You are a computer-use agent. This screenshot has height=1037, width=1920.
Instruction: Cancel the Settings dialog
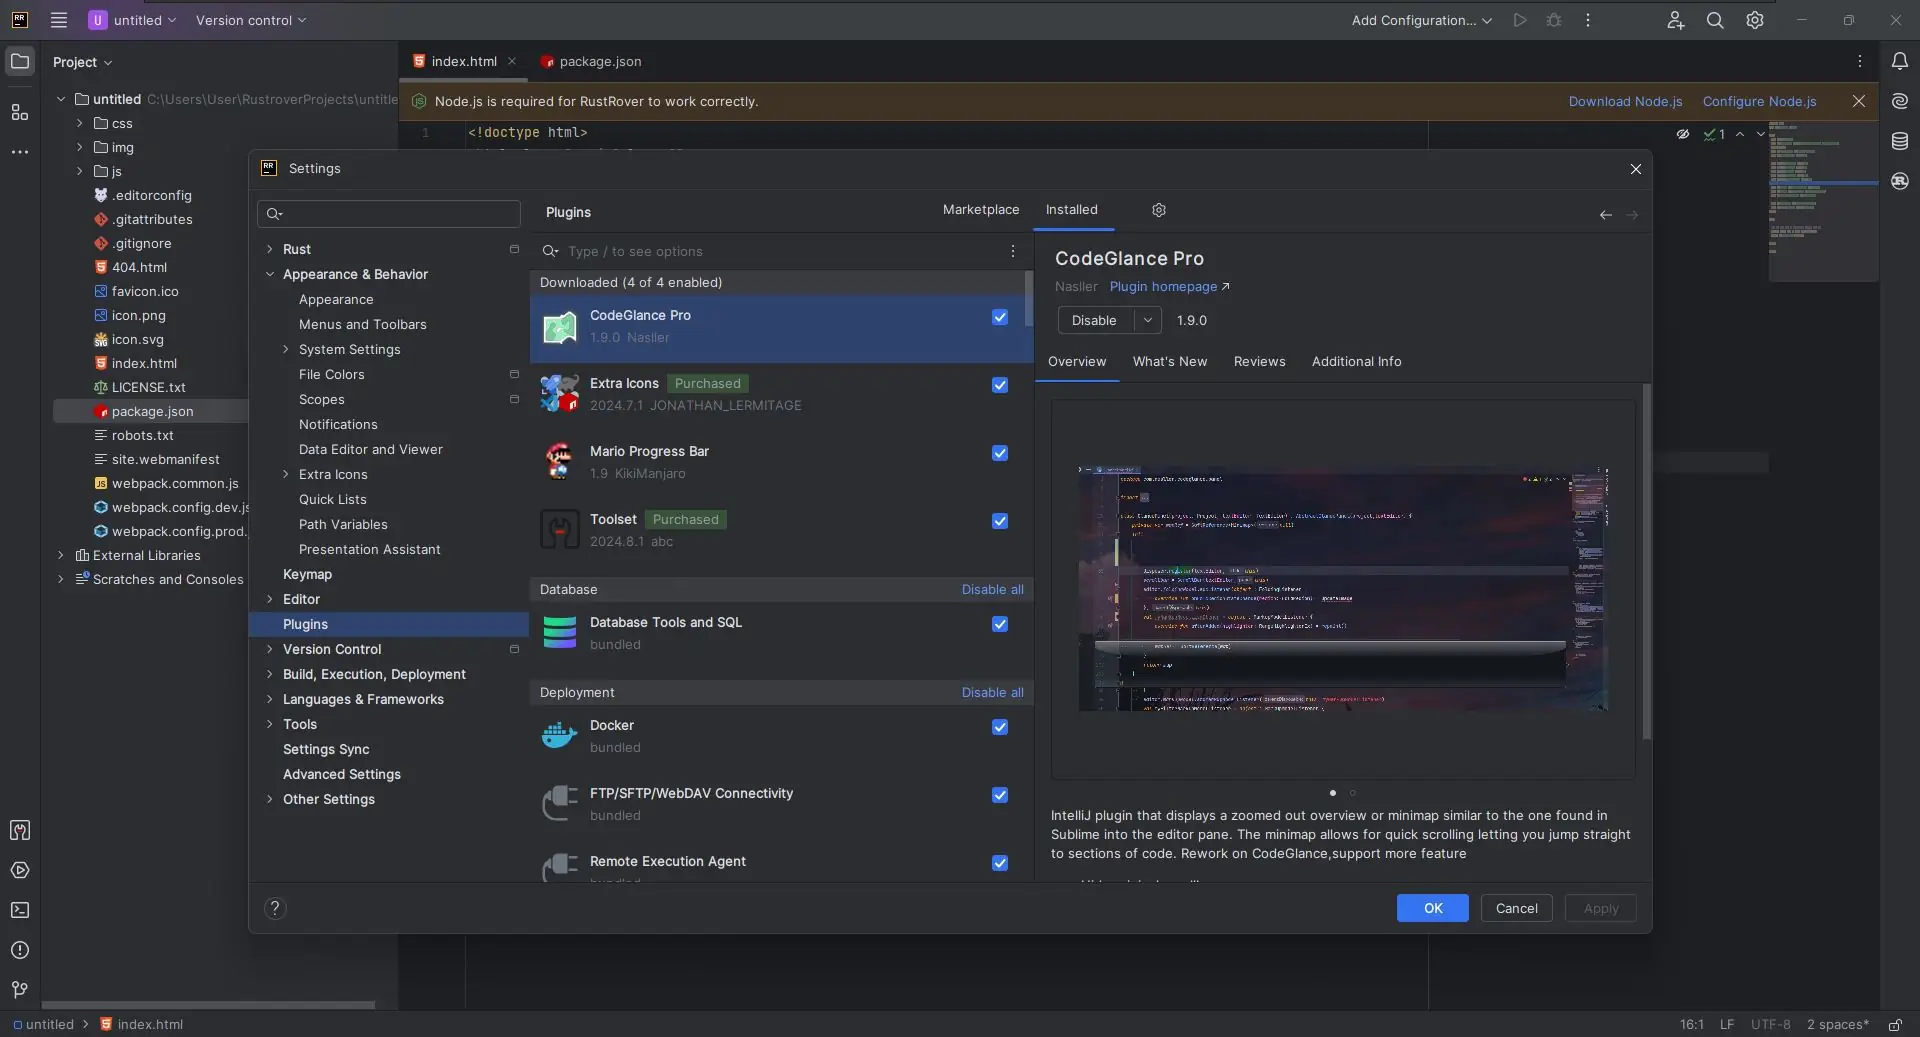tap(1516, 908)
